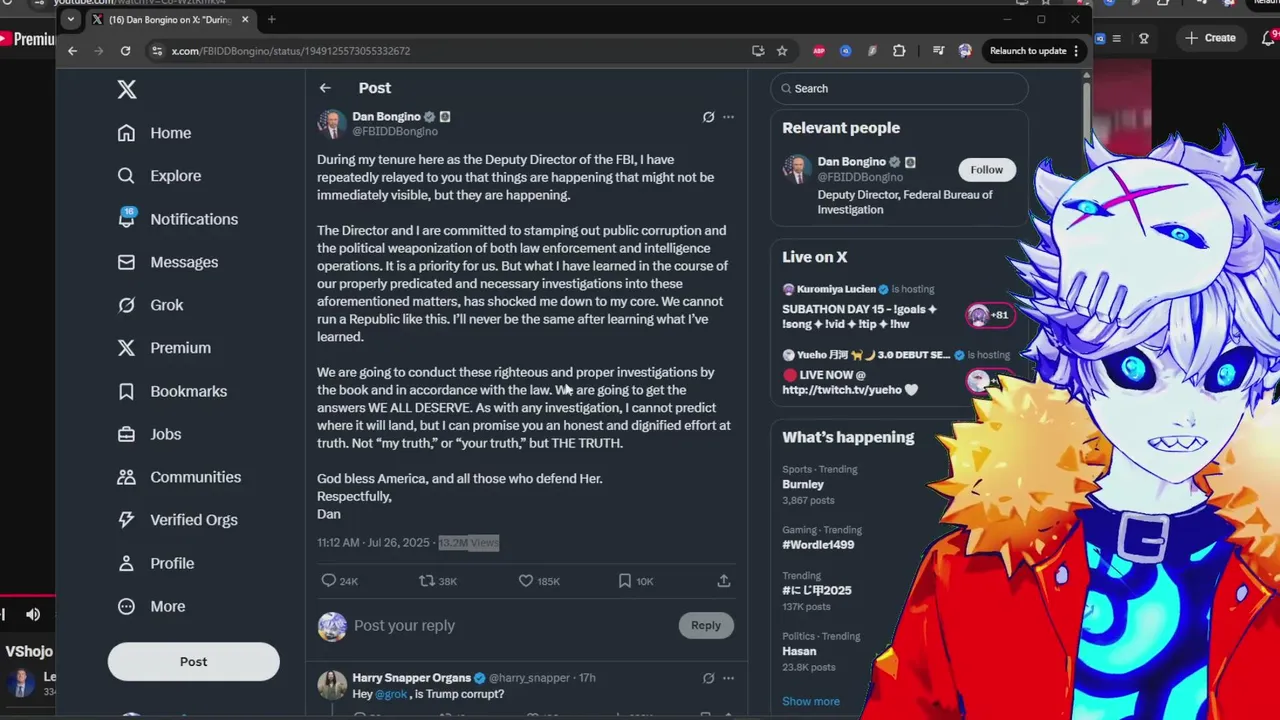Mute YouTube video with the speaker icon

pos(33,615)
